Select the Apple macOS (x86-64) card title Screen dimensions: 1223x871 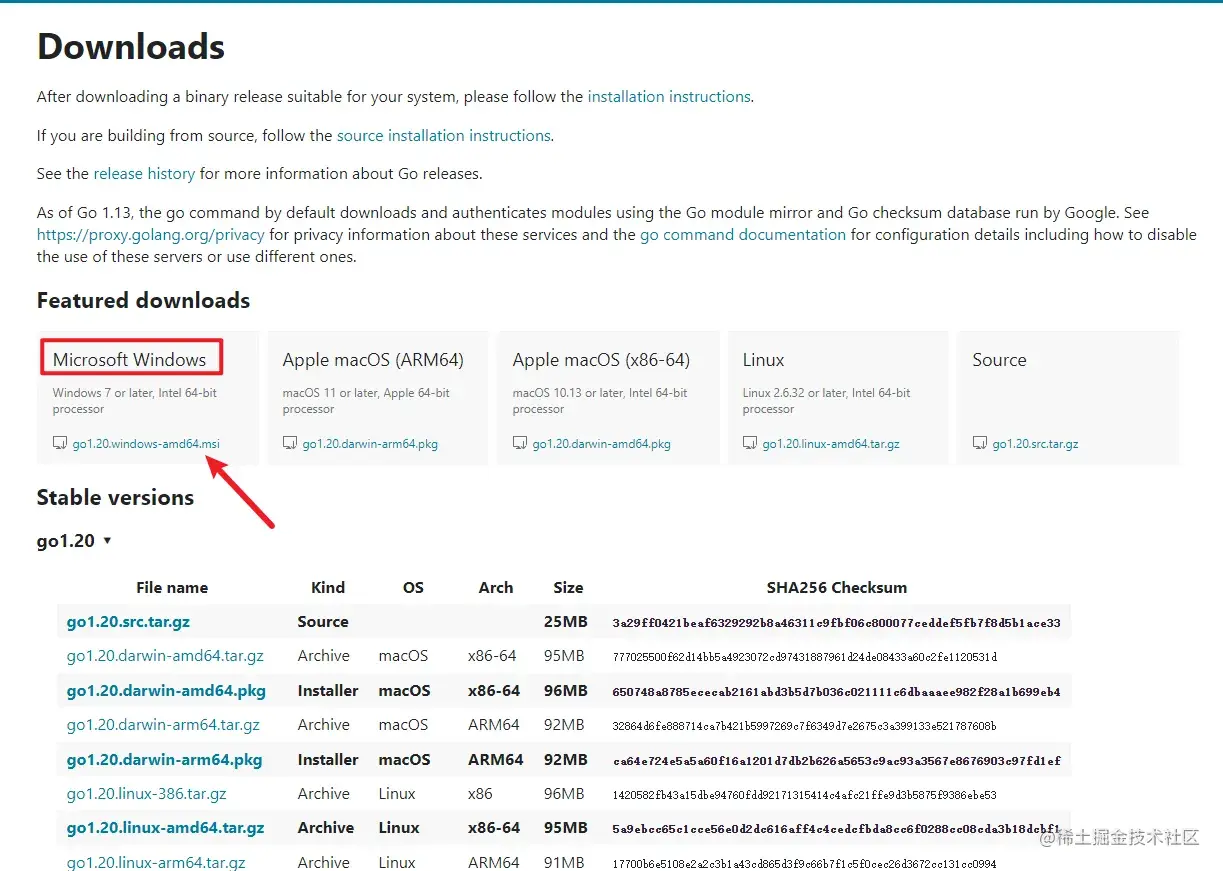pyautogui.click(x=601, y=360)
